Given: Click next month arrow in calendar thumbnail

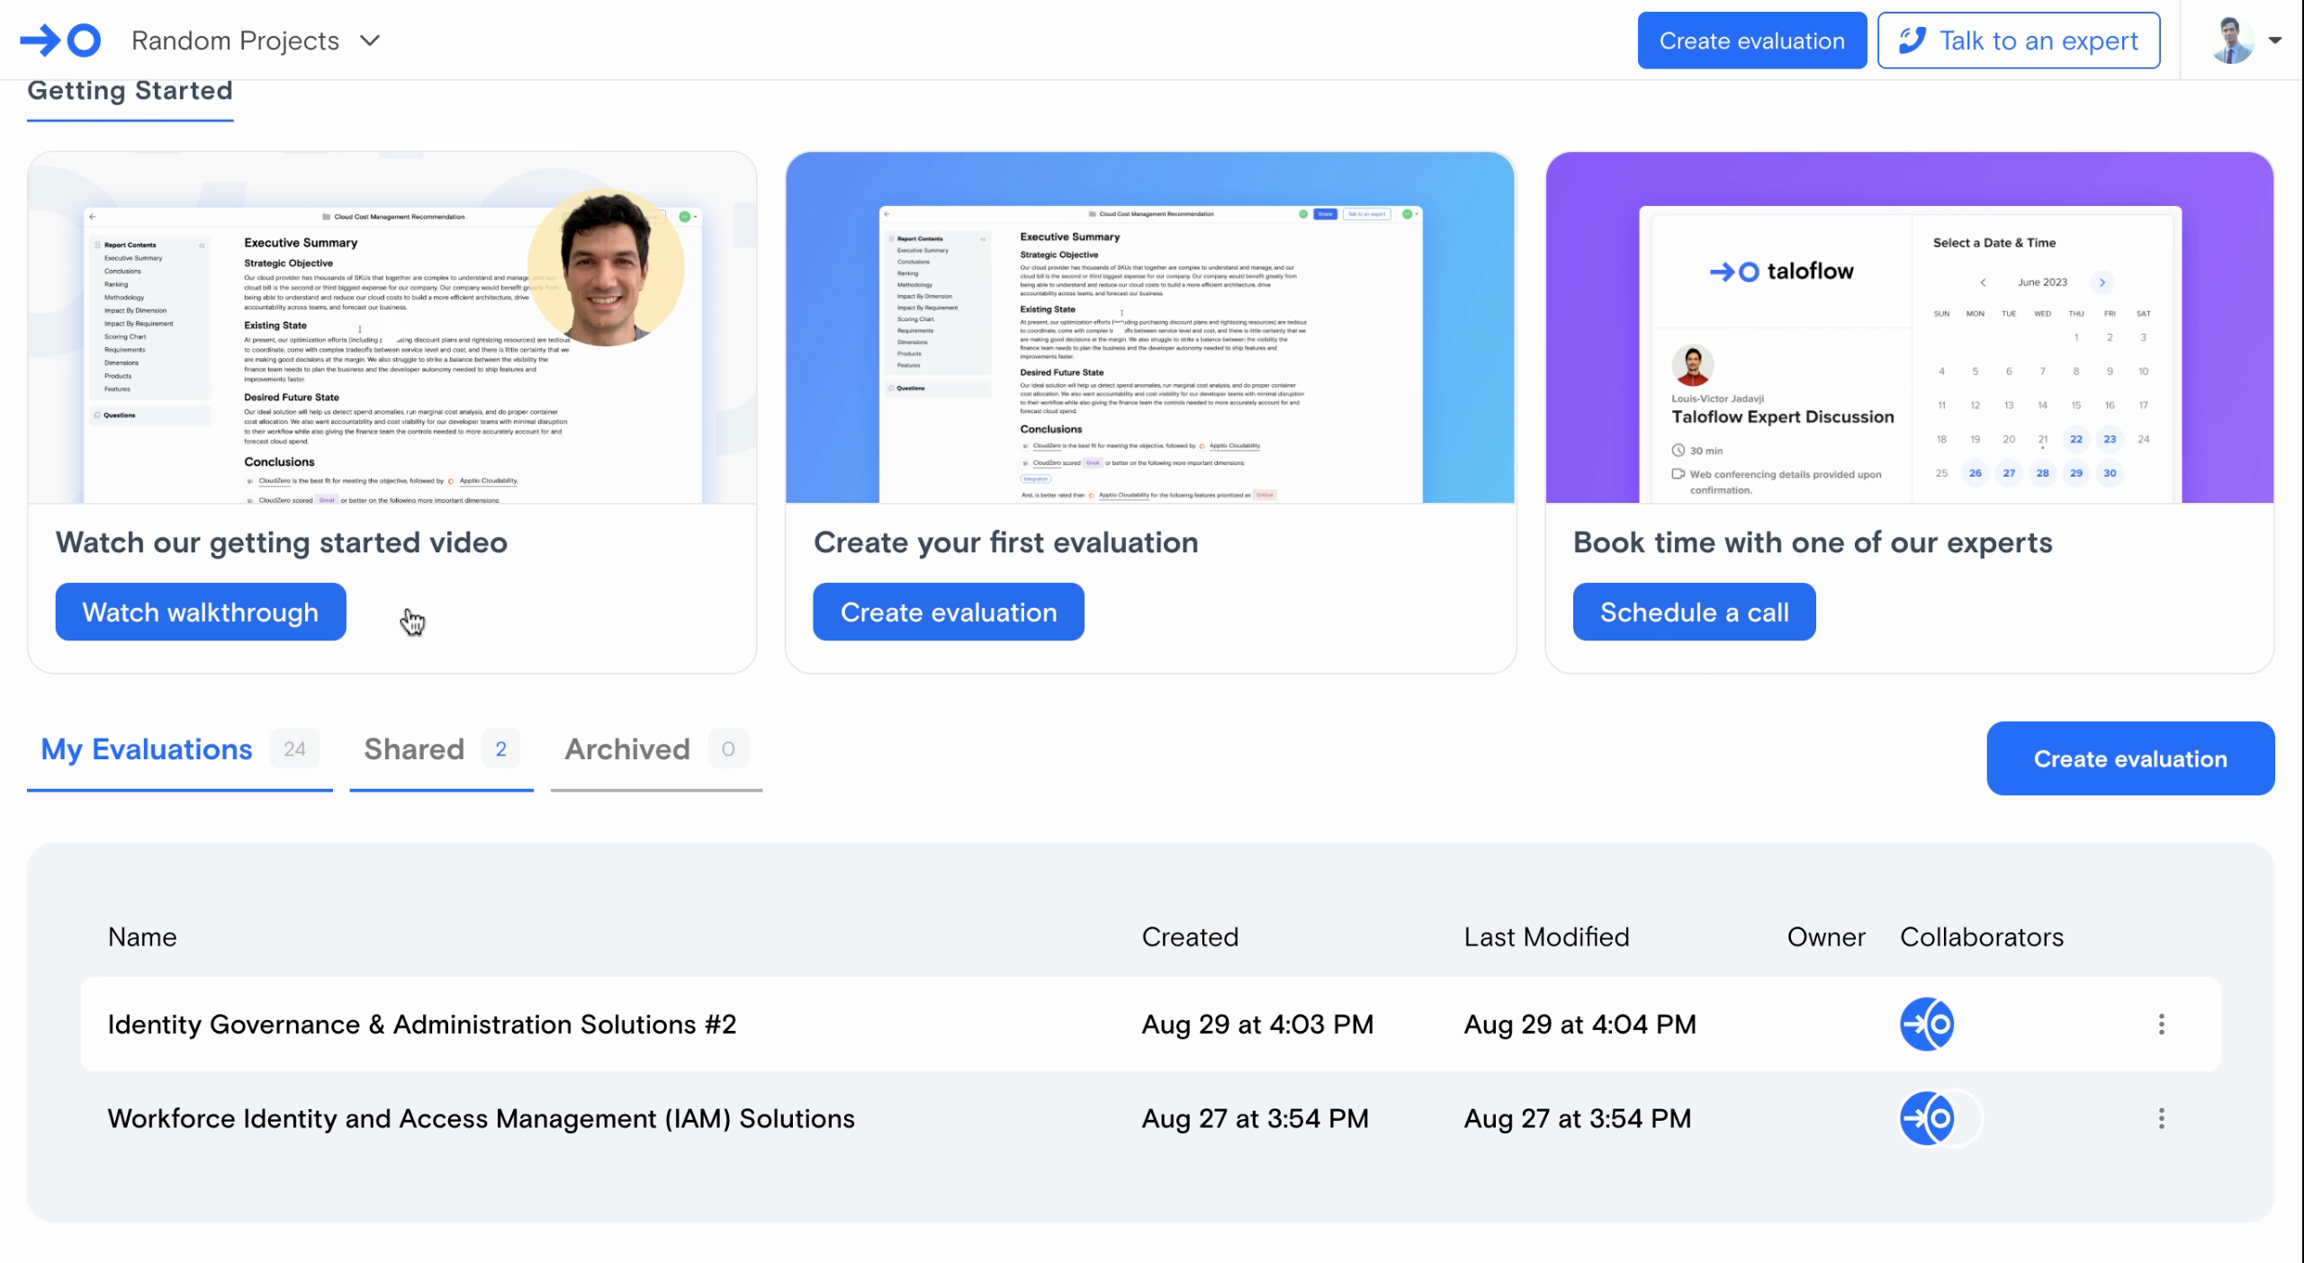Looking at the screenshot, I should [2102, 282].
